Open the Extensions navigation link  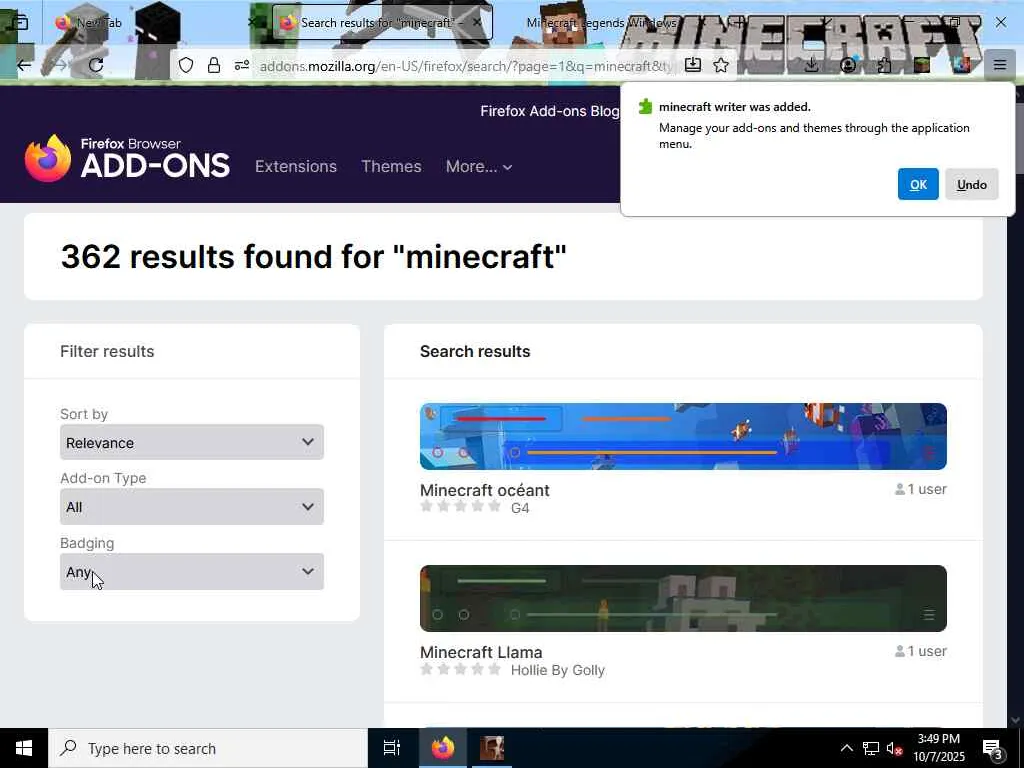point(296,167)
